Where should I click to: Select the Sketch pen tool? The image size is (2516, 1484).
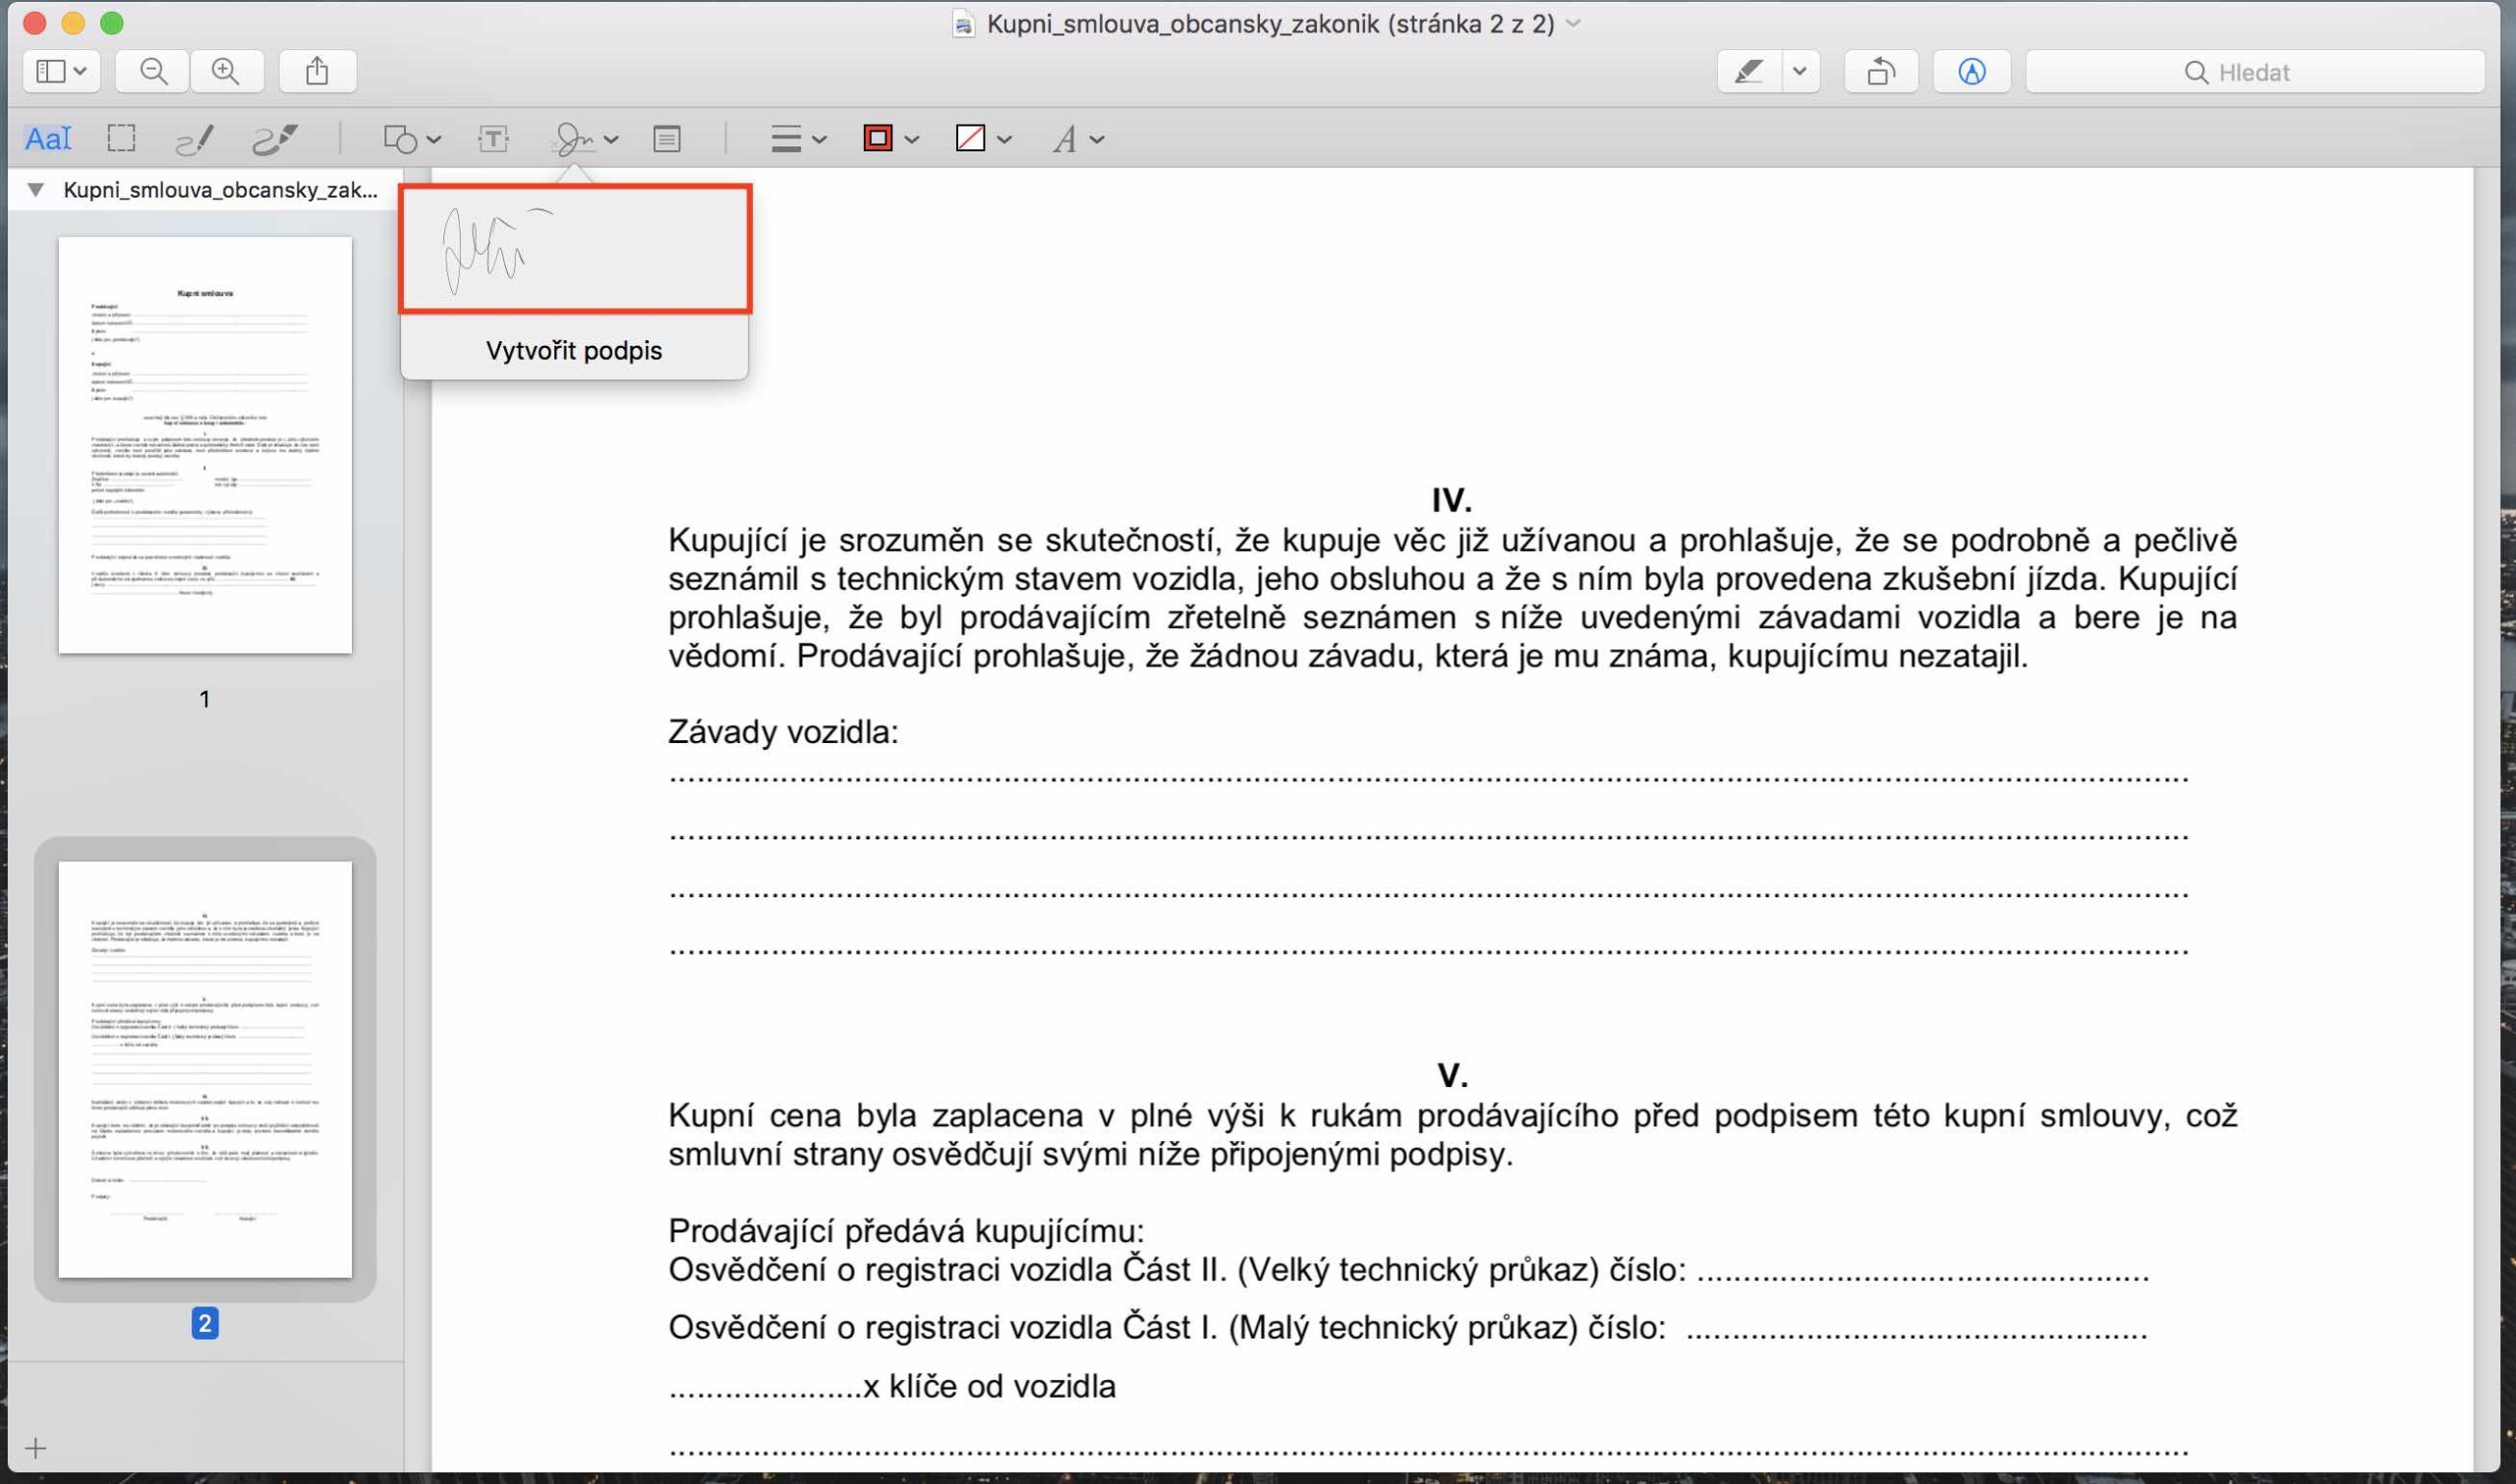[x=194, y=139]
